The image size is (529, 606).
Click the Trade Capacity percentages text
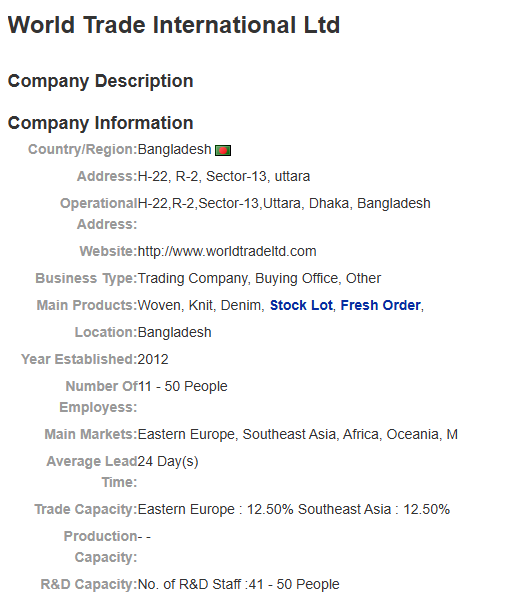[x=294, y=509]
